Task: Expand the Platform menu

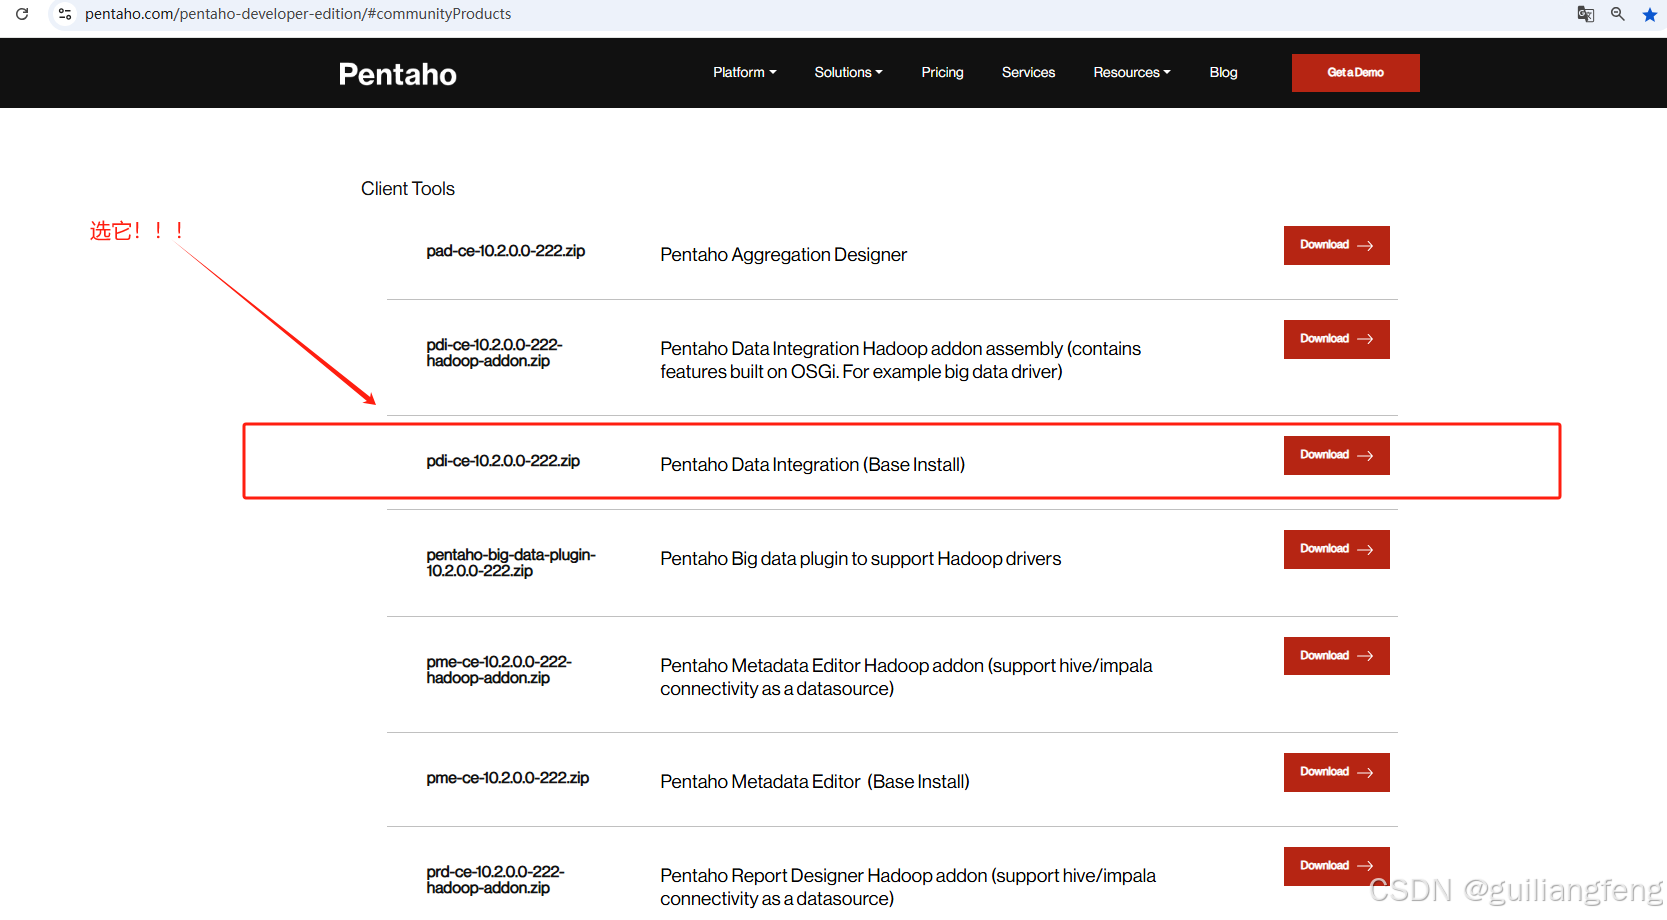Action: [x=744, y=72]
